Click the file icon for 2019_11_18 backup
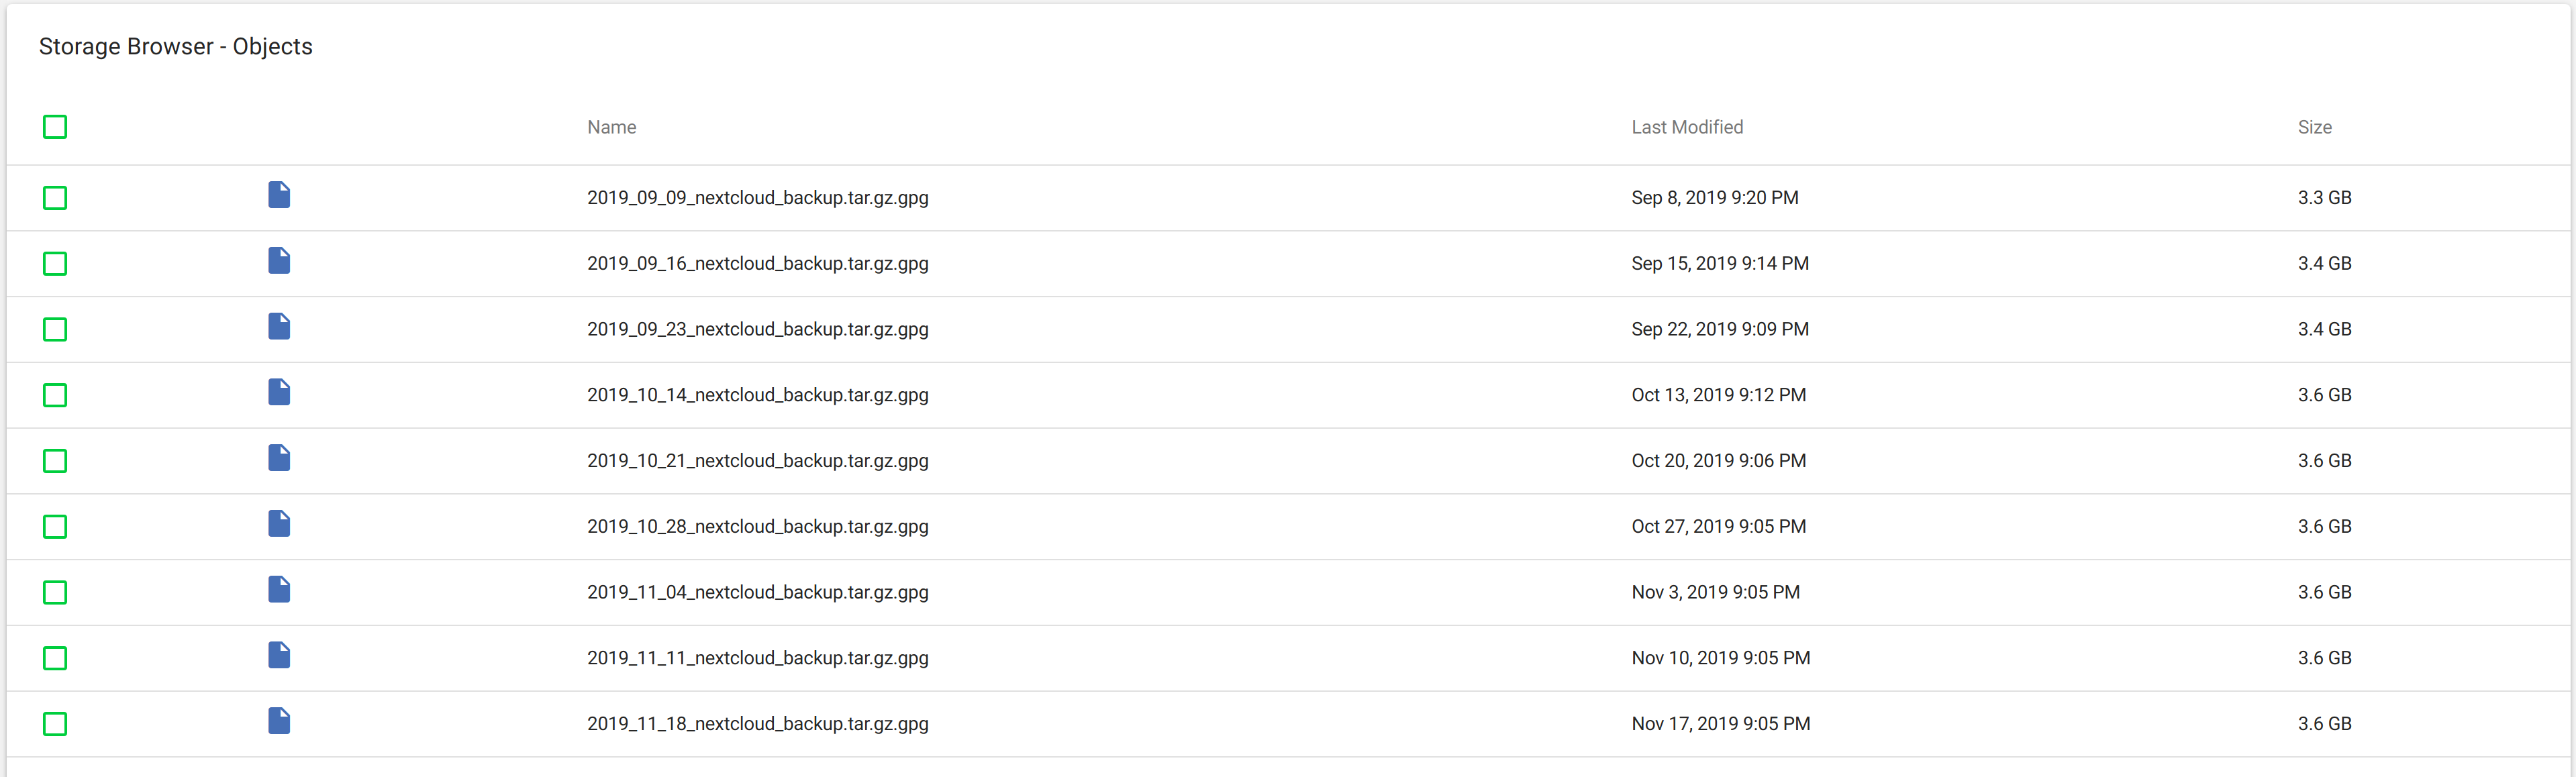This screenshot has height=777, width=2576. [279, 721]
